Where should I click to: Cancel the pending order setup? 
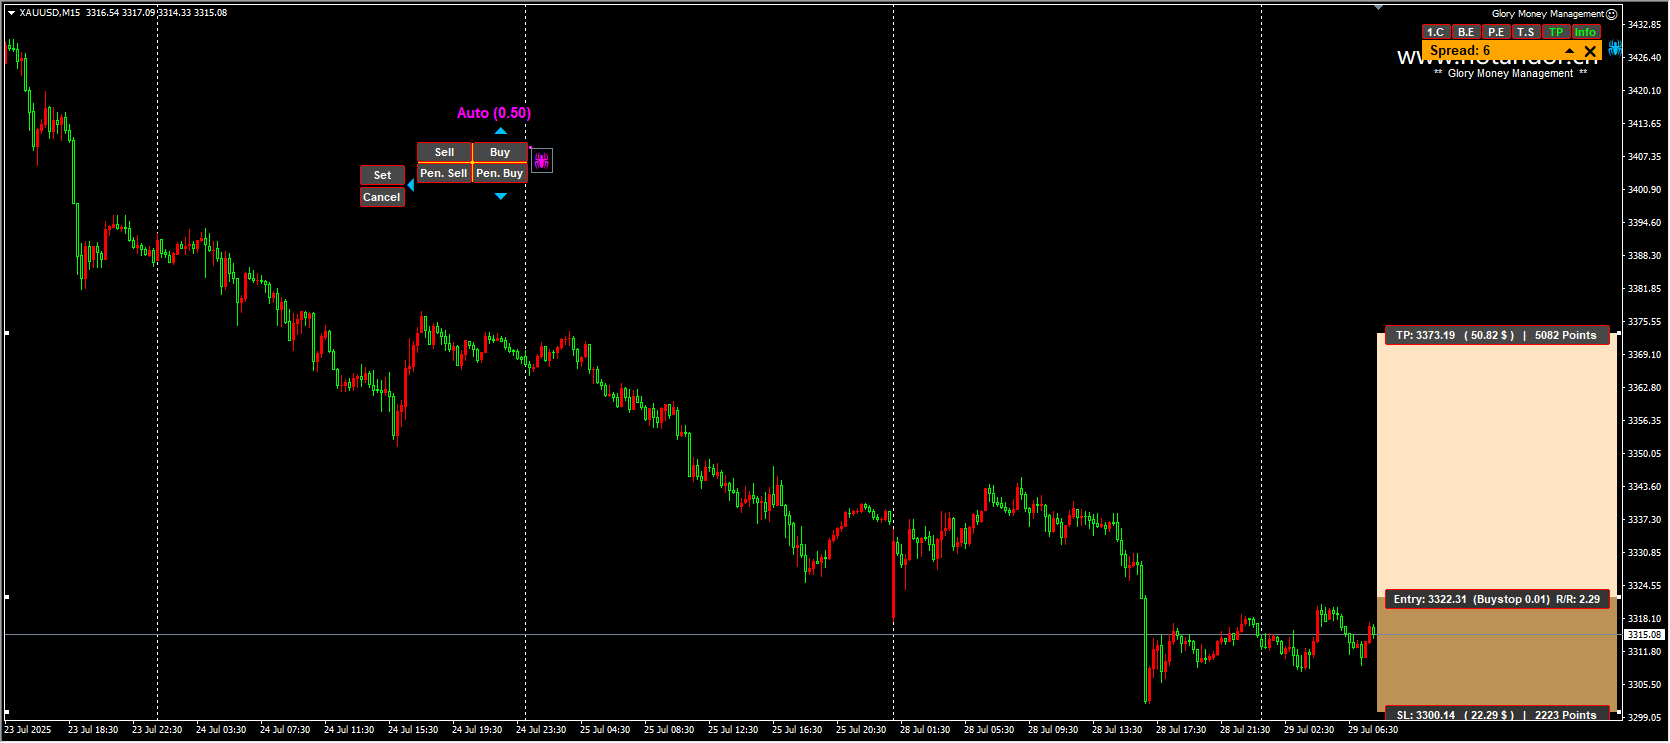click(382, 197)
